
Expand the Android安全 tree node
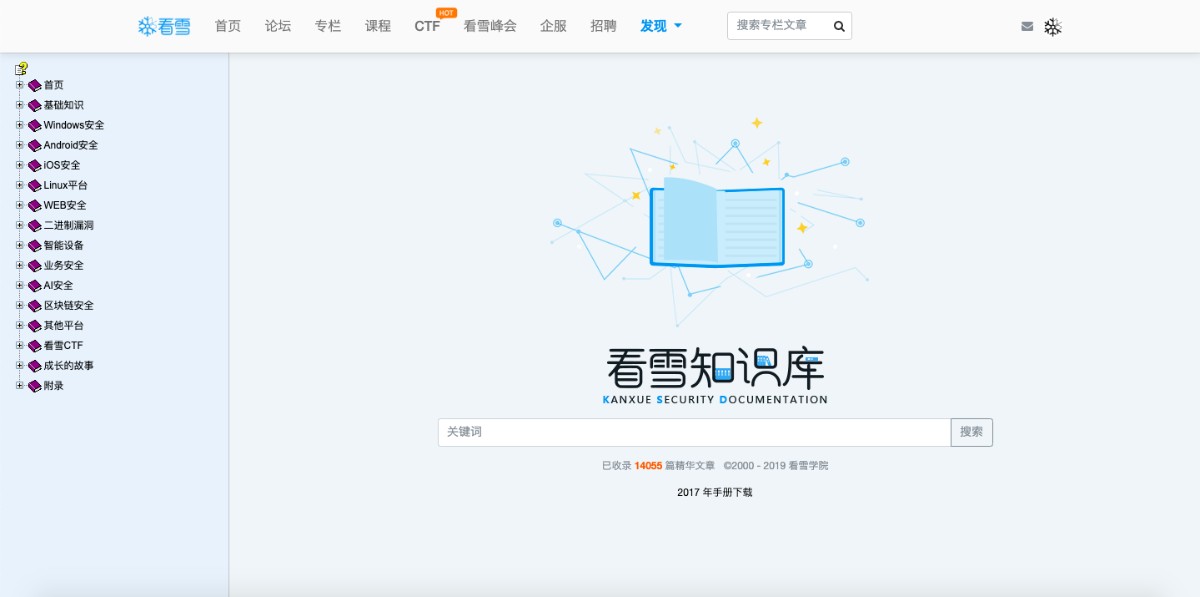19,145
